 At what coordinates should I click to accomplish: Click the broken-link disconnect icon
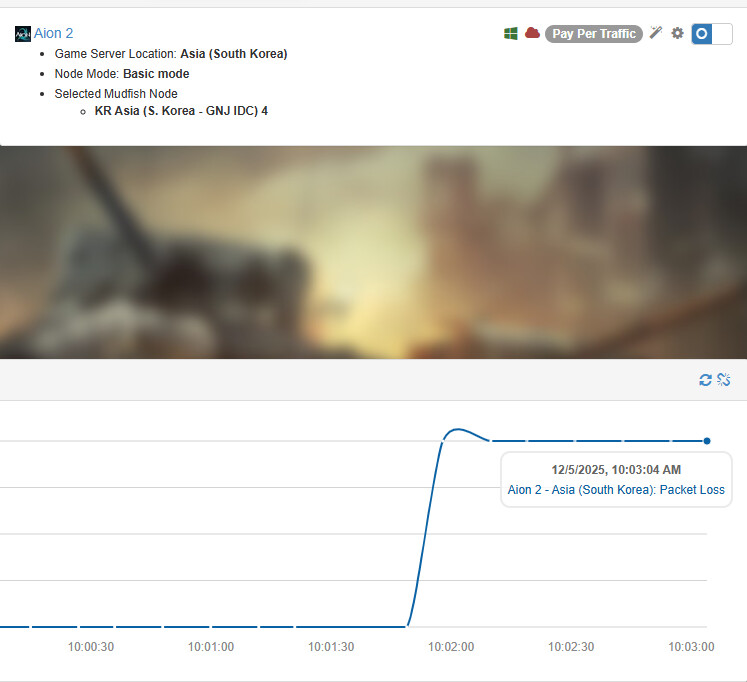[724, 380]
